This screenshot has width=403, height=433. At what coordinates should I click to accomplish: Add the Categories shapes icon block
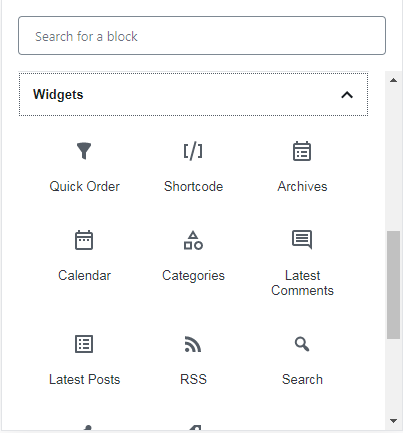193,240
